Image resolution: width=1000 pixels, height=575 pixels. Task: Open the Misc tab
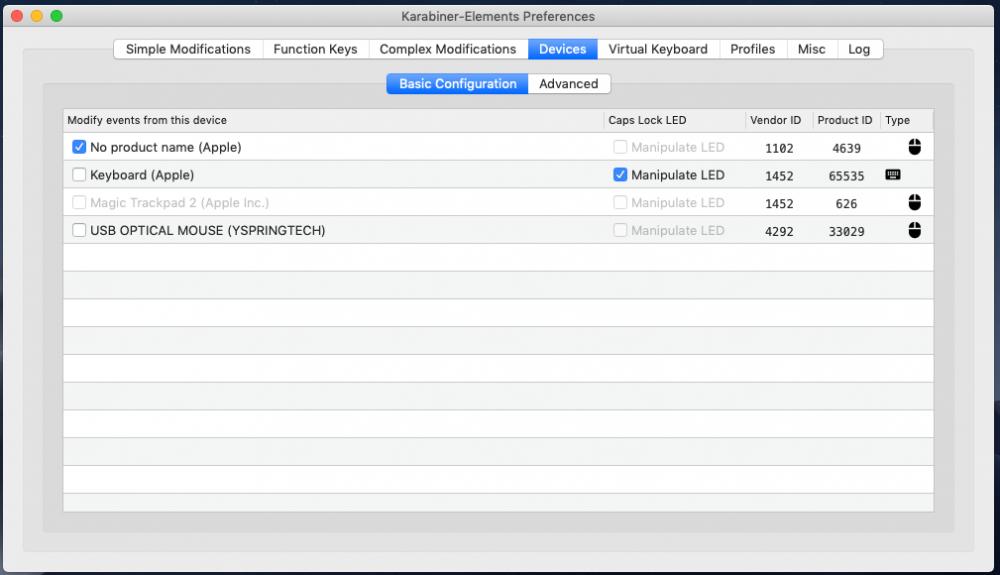click(811, 49)
